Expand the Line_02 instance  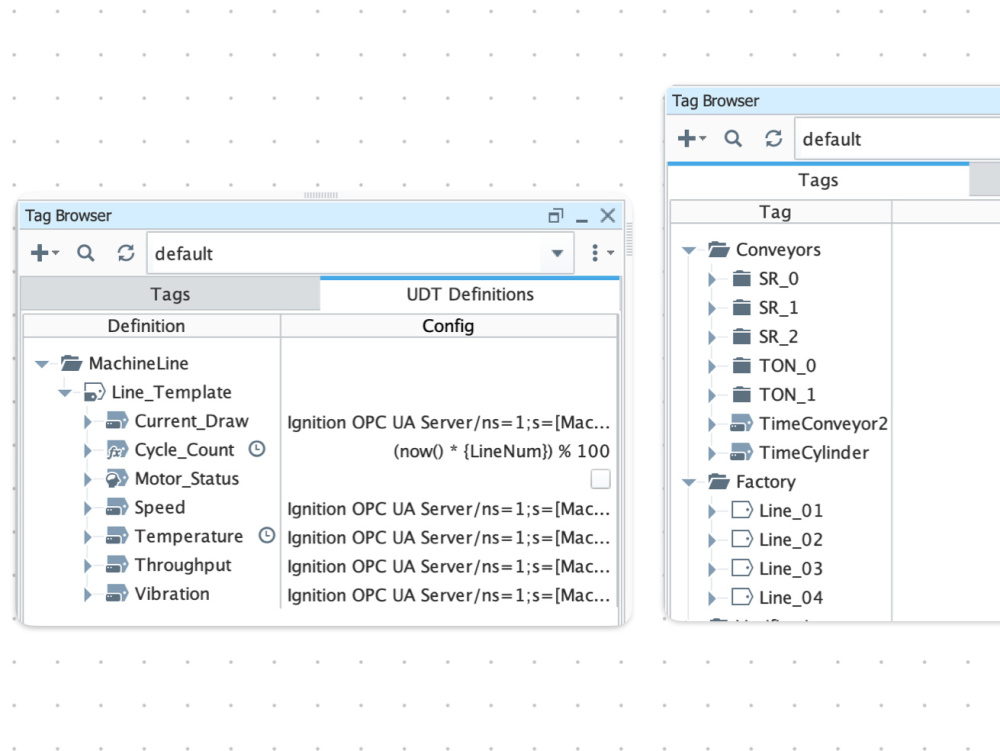click(x=712, y=540)
